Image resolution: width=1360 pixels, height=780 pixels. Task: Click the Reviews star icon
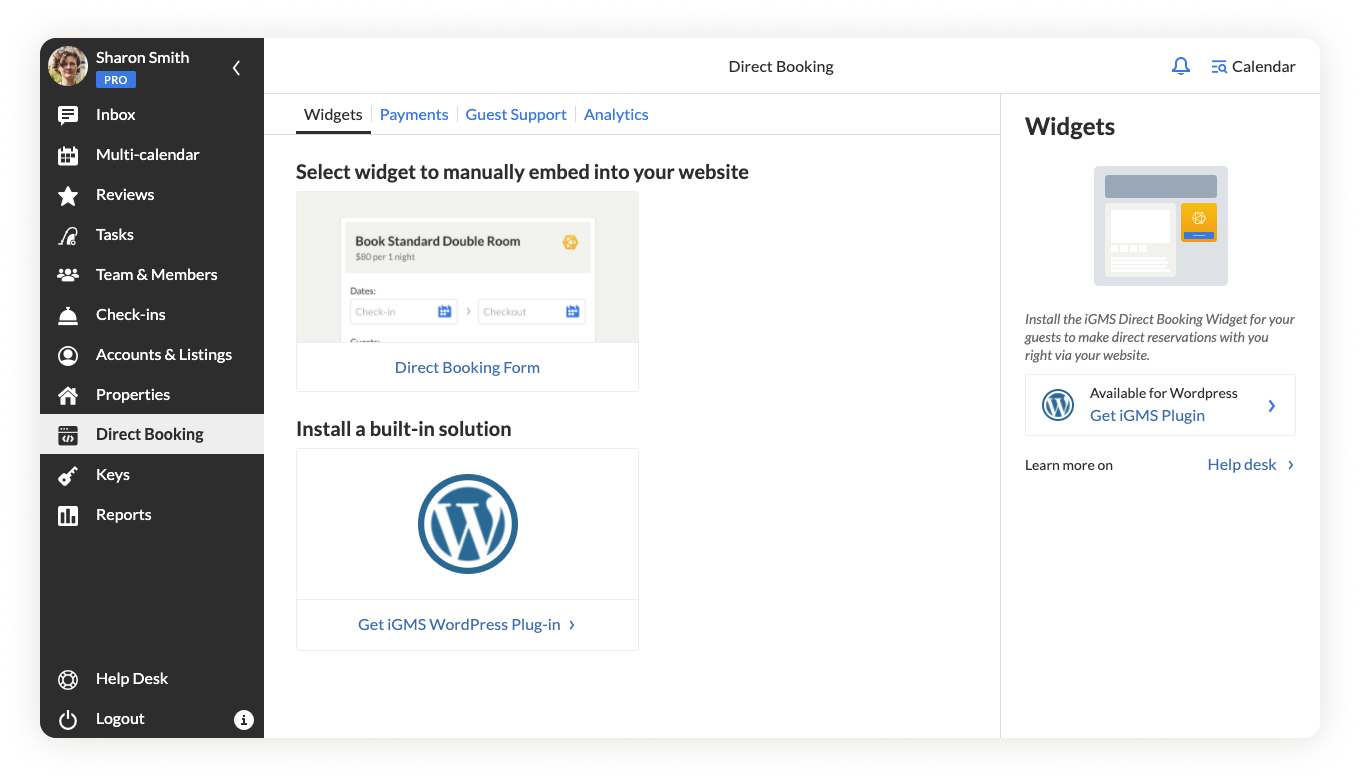[68, 195]
